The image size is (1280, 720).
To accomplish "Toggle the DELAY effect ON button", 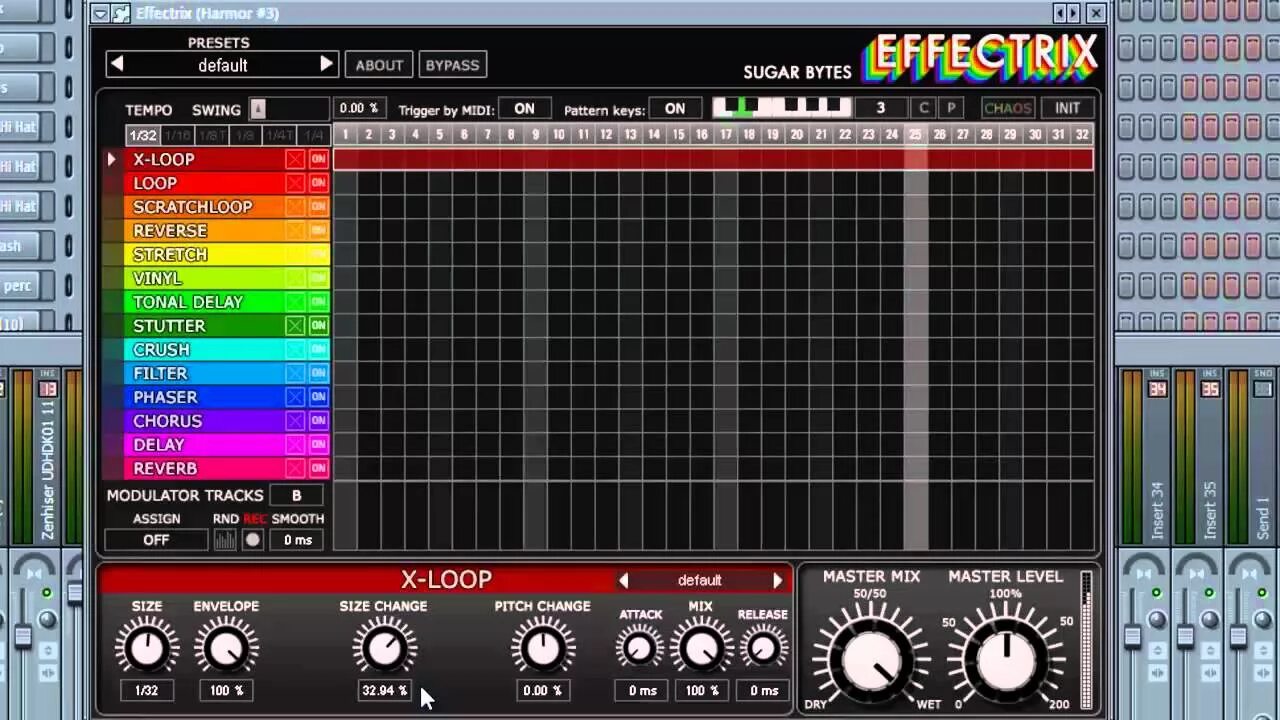I will pyautogui.click(x=318, y=445).
